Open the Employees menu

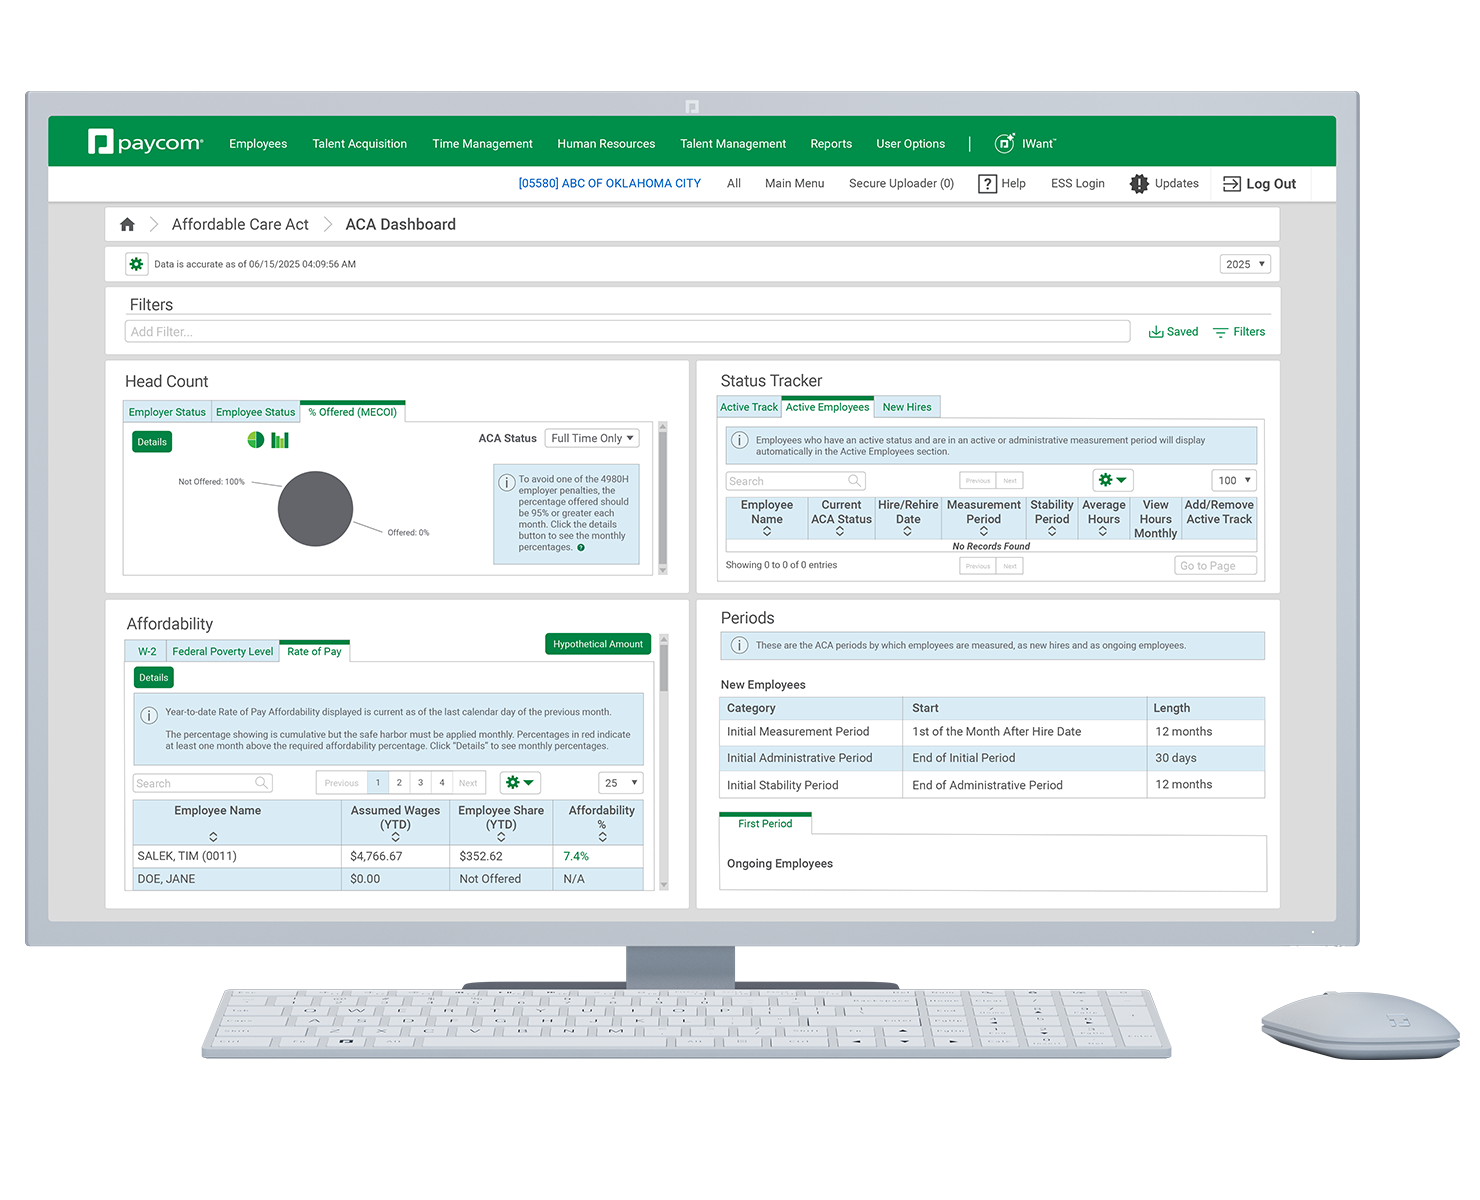coord(258,144)
